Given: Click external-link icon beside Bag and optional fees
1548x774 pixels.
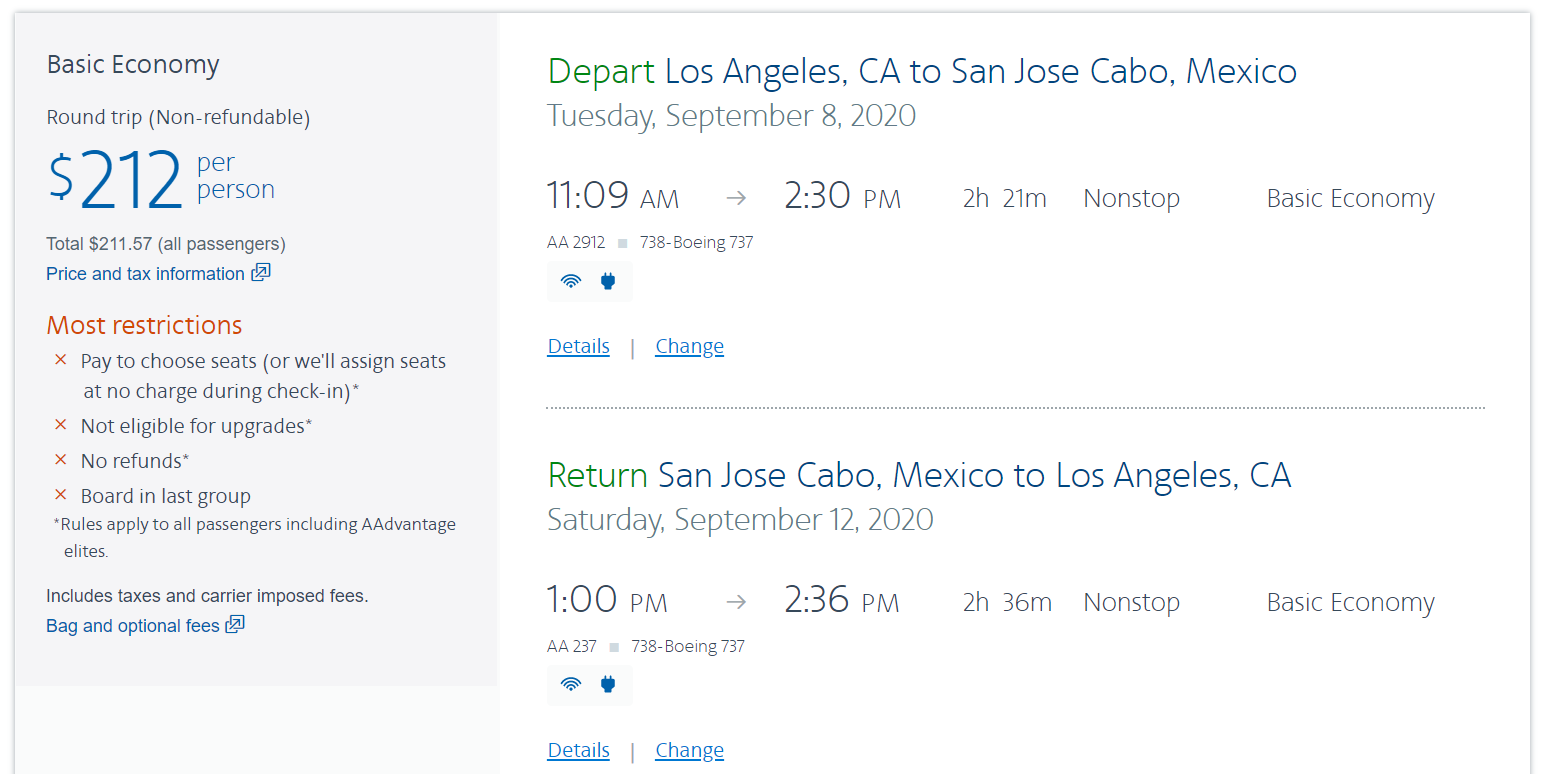Looking at the screenshot, I should [x=235, y=625].
